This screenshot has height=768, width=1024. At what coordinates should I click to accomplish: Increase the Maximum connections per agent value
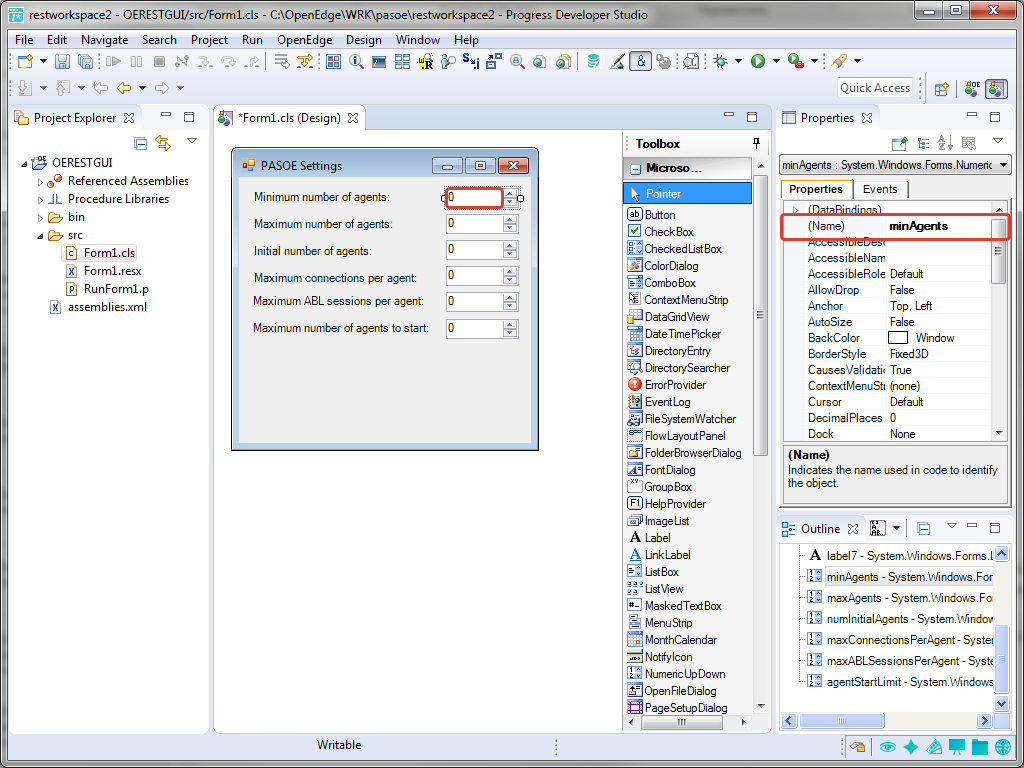click(510, 271)
